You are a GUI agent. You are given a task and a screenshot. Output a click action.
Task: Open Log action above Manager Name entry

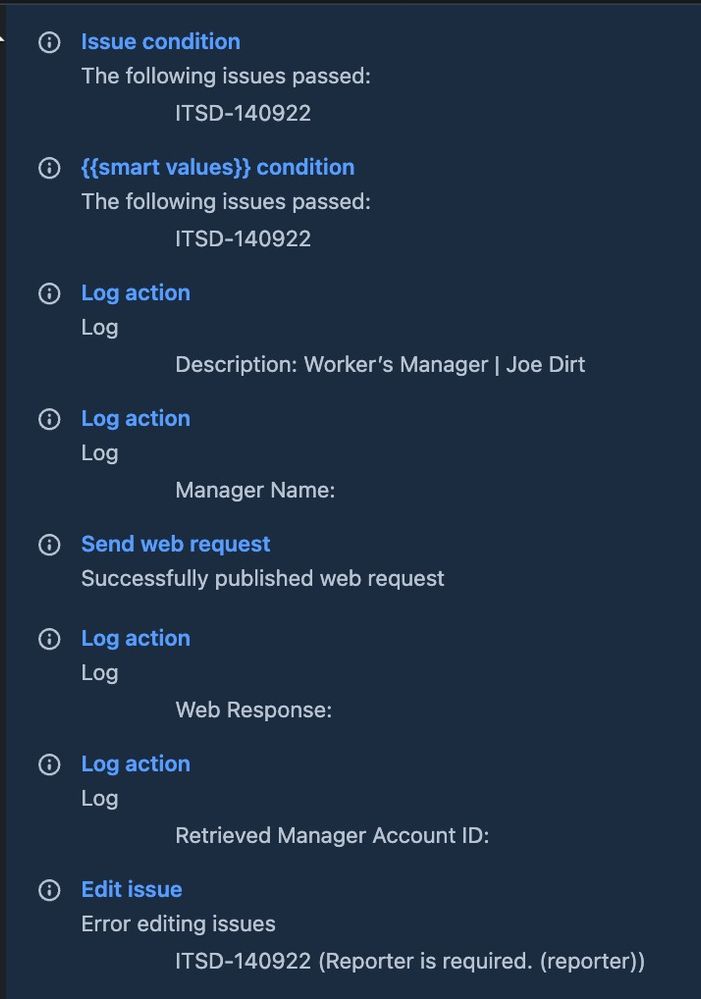136,419
